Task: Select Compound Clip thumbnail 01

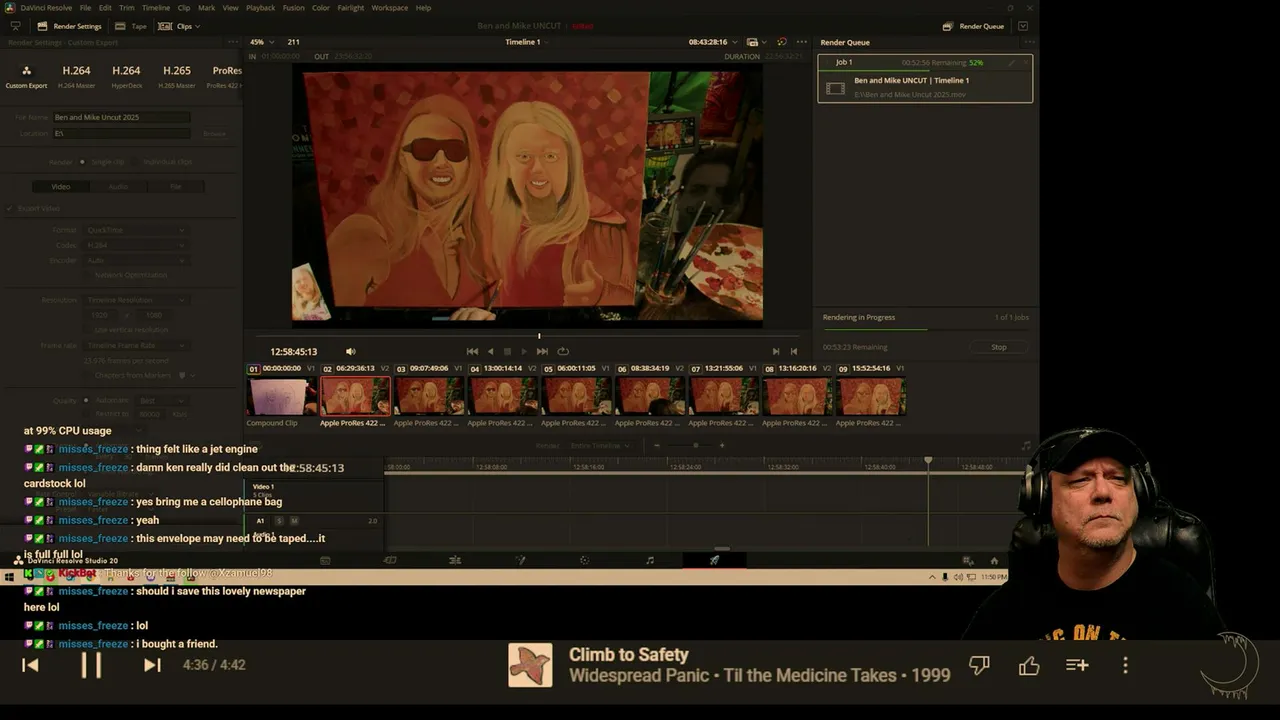Action: 281,396
